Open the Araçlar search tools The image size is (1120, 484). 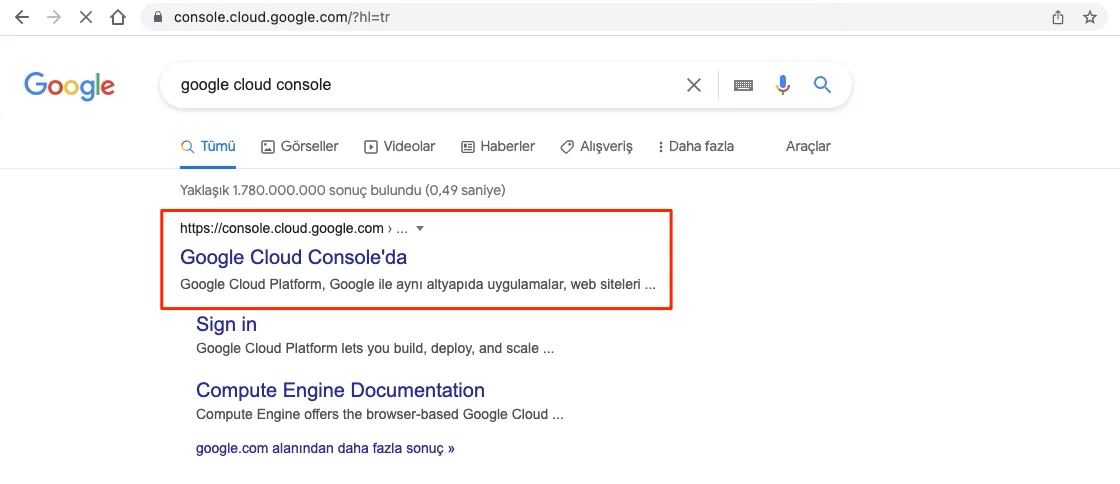click(x=808, y=146)
